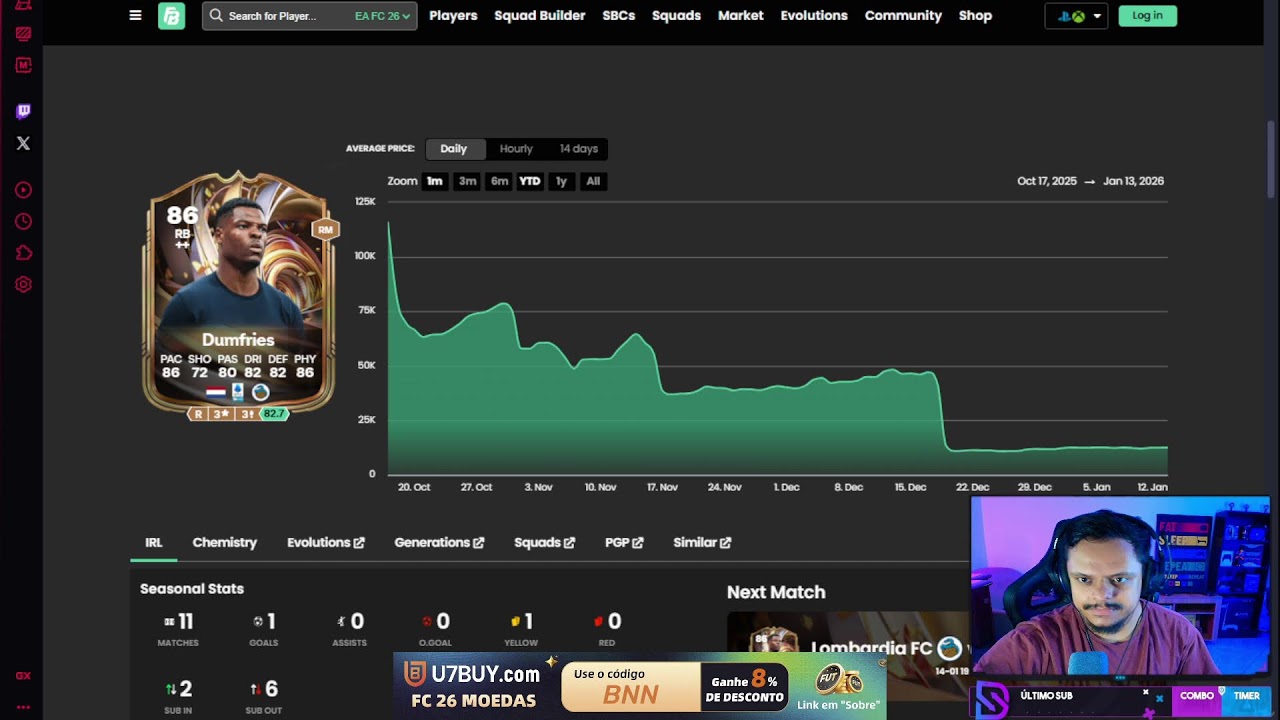Click the red M icon in the sidebar
The image size is (1280, 720).
(x=23, y=65)
